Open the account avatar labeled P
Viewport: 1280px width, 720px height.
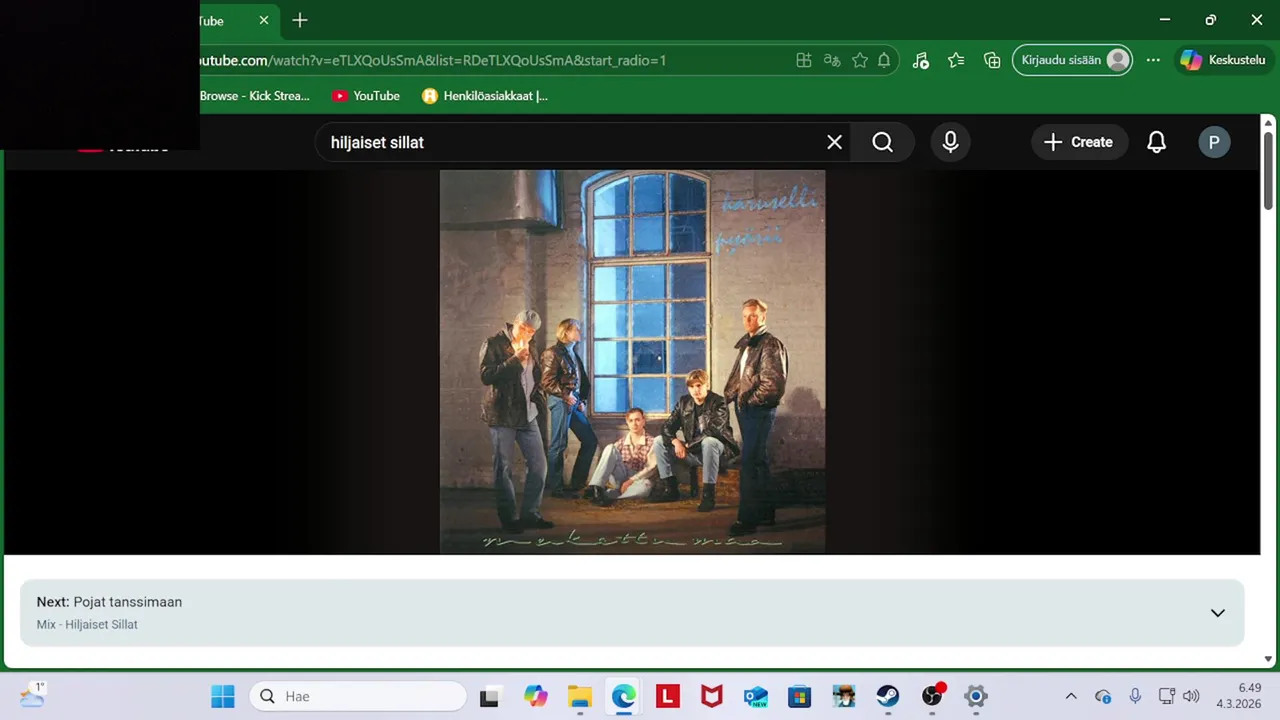pos(1214,142)
